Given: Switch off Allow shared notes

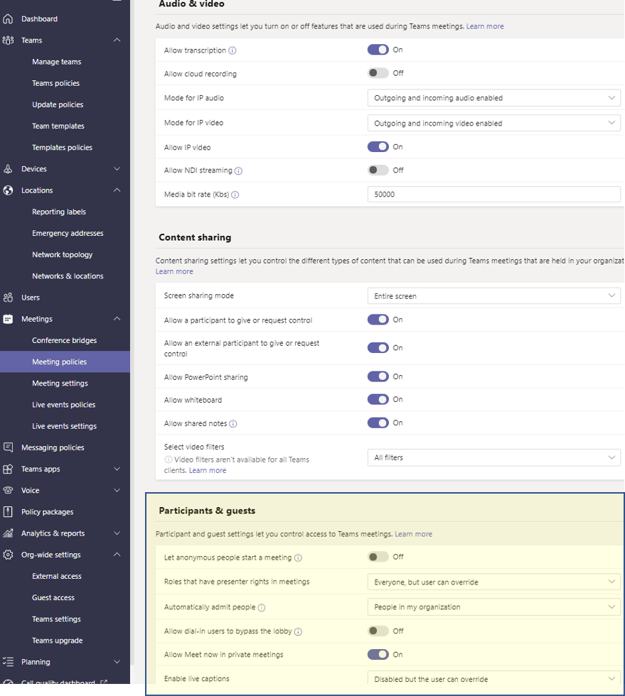Looking at the screenshot, I should (378, 423).
